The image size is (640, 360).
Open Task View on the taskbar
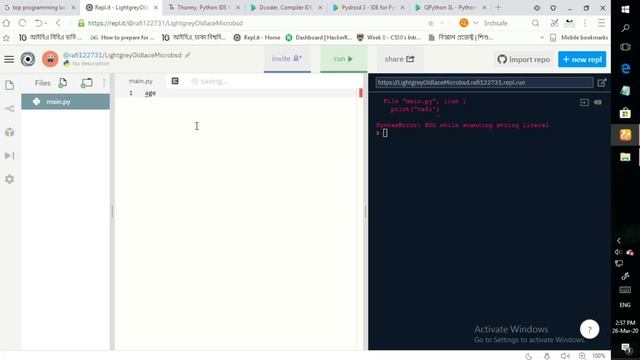tap(625, 47)
